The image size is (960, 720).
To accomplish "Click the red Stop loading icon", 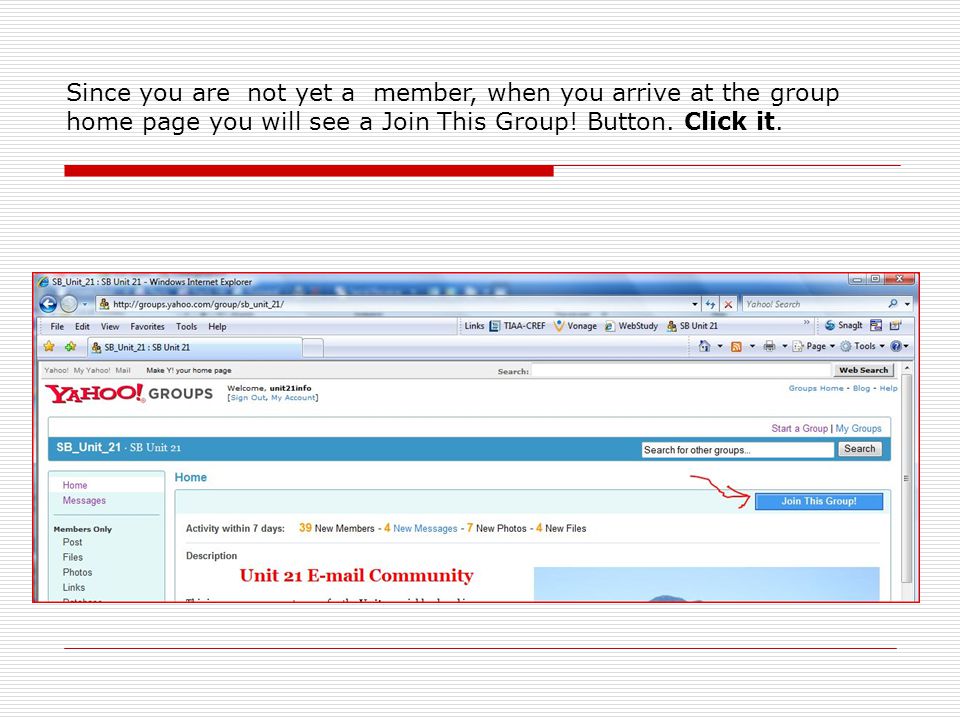I will tap(728, 304).
